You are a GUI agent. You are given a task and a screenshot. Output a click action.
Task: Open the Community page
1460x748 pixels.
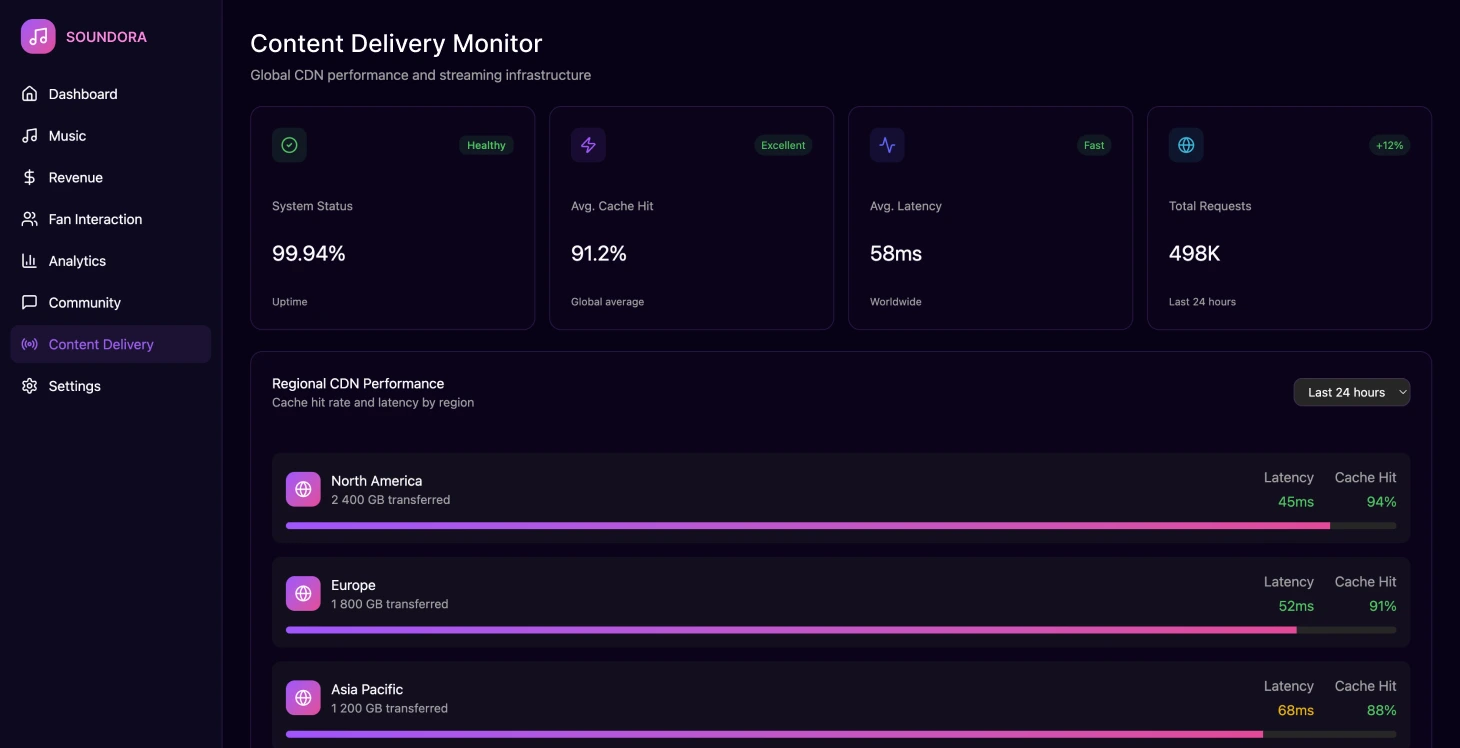pos(84,303)
